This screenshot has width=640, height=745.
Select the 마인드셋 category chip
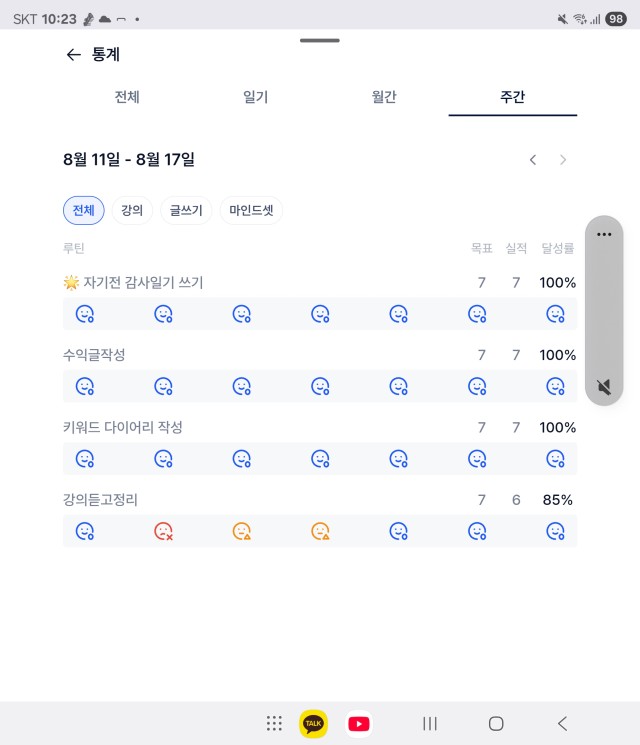[251, 210]
